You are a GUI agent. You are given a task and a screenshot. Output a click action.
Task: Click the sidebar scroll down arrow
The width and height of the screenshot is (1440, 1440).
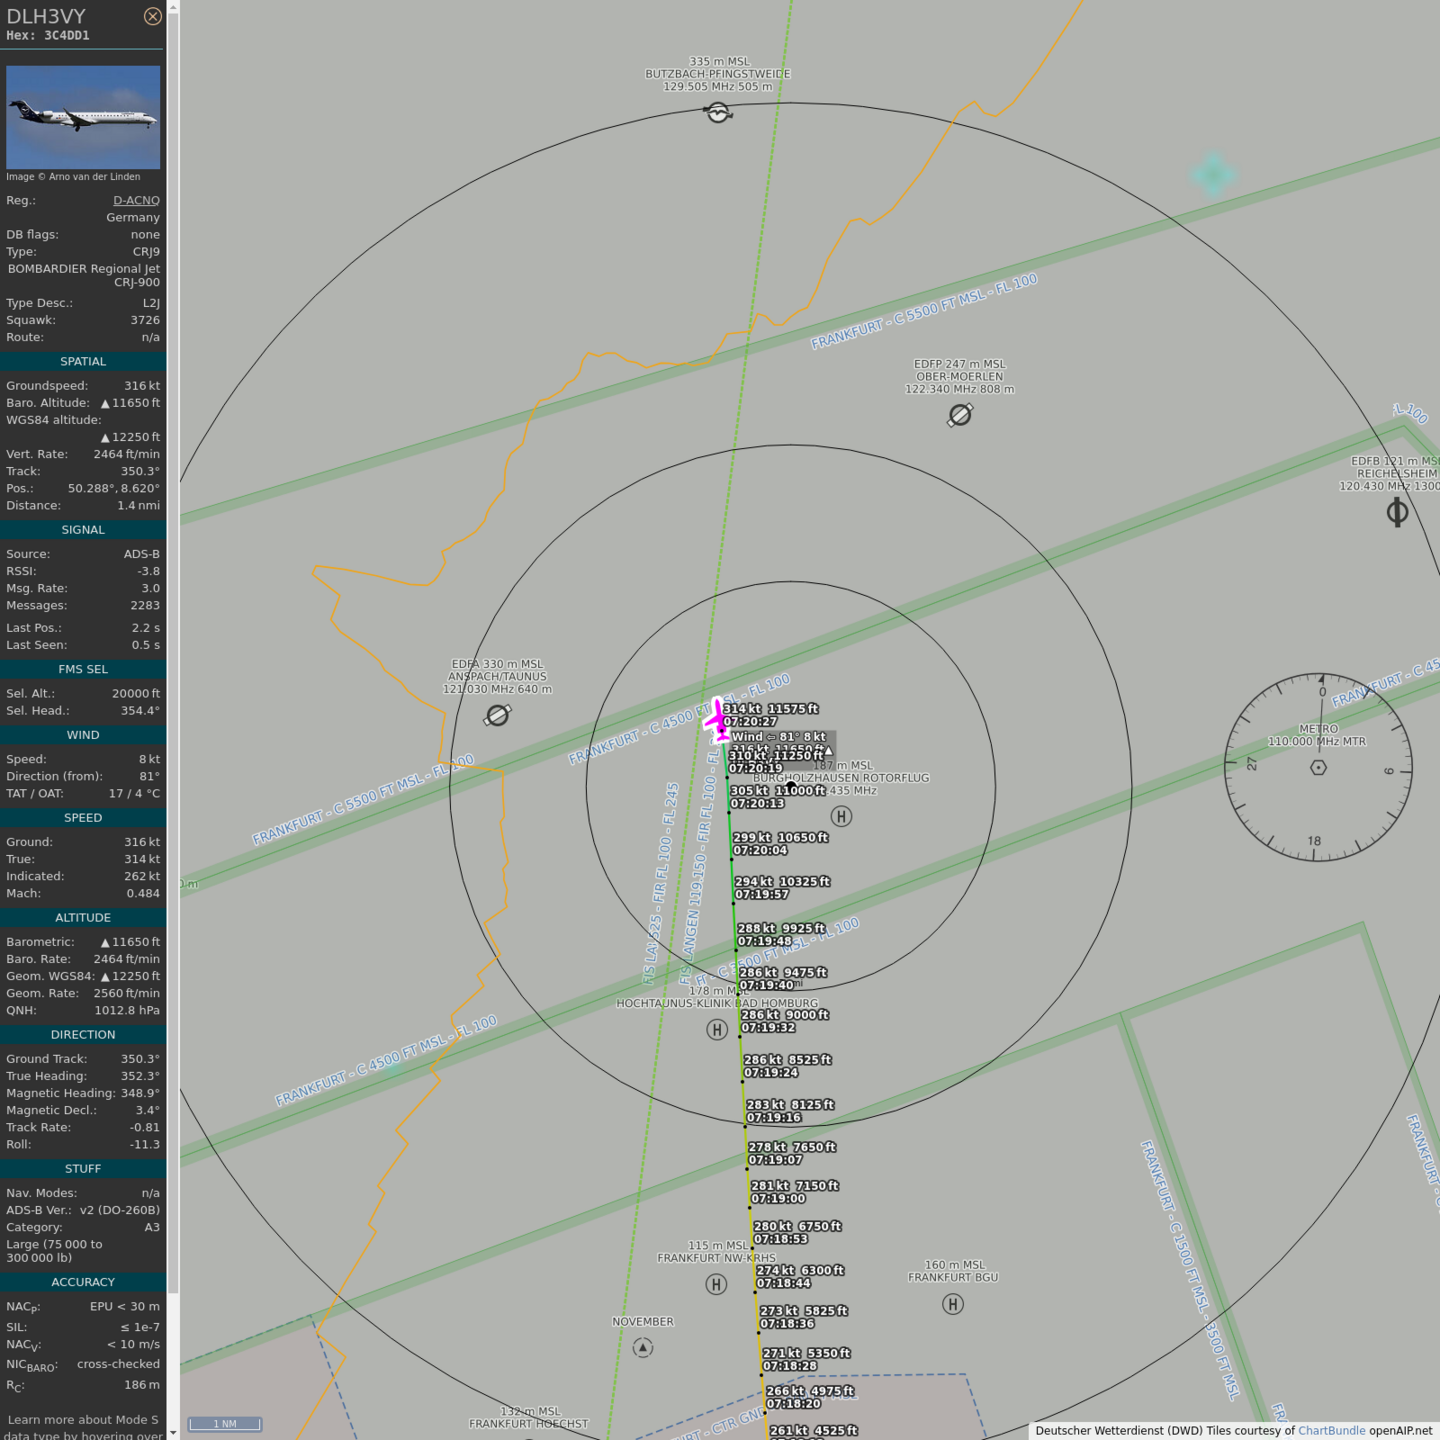pos(173,1432)
